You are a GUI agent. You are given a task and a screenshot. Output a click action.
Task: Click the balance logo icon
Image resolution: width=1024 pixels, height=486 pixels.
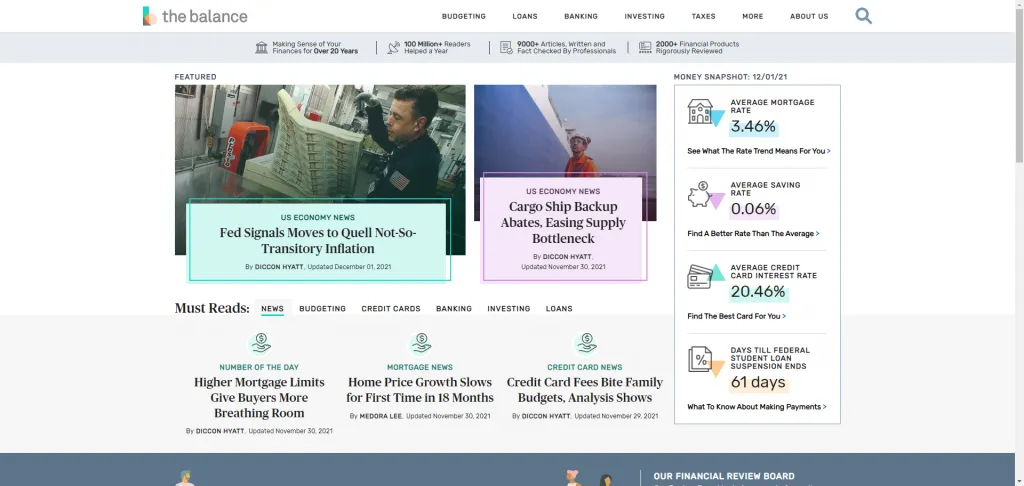pos(150,16)
